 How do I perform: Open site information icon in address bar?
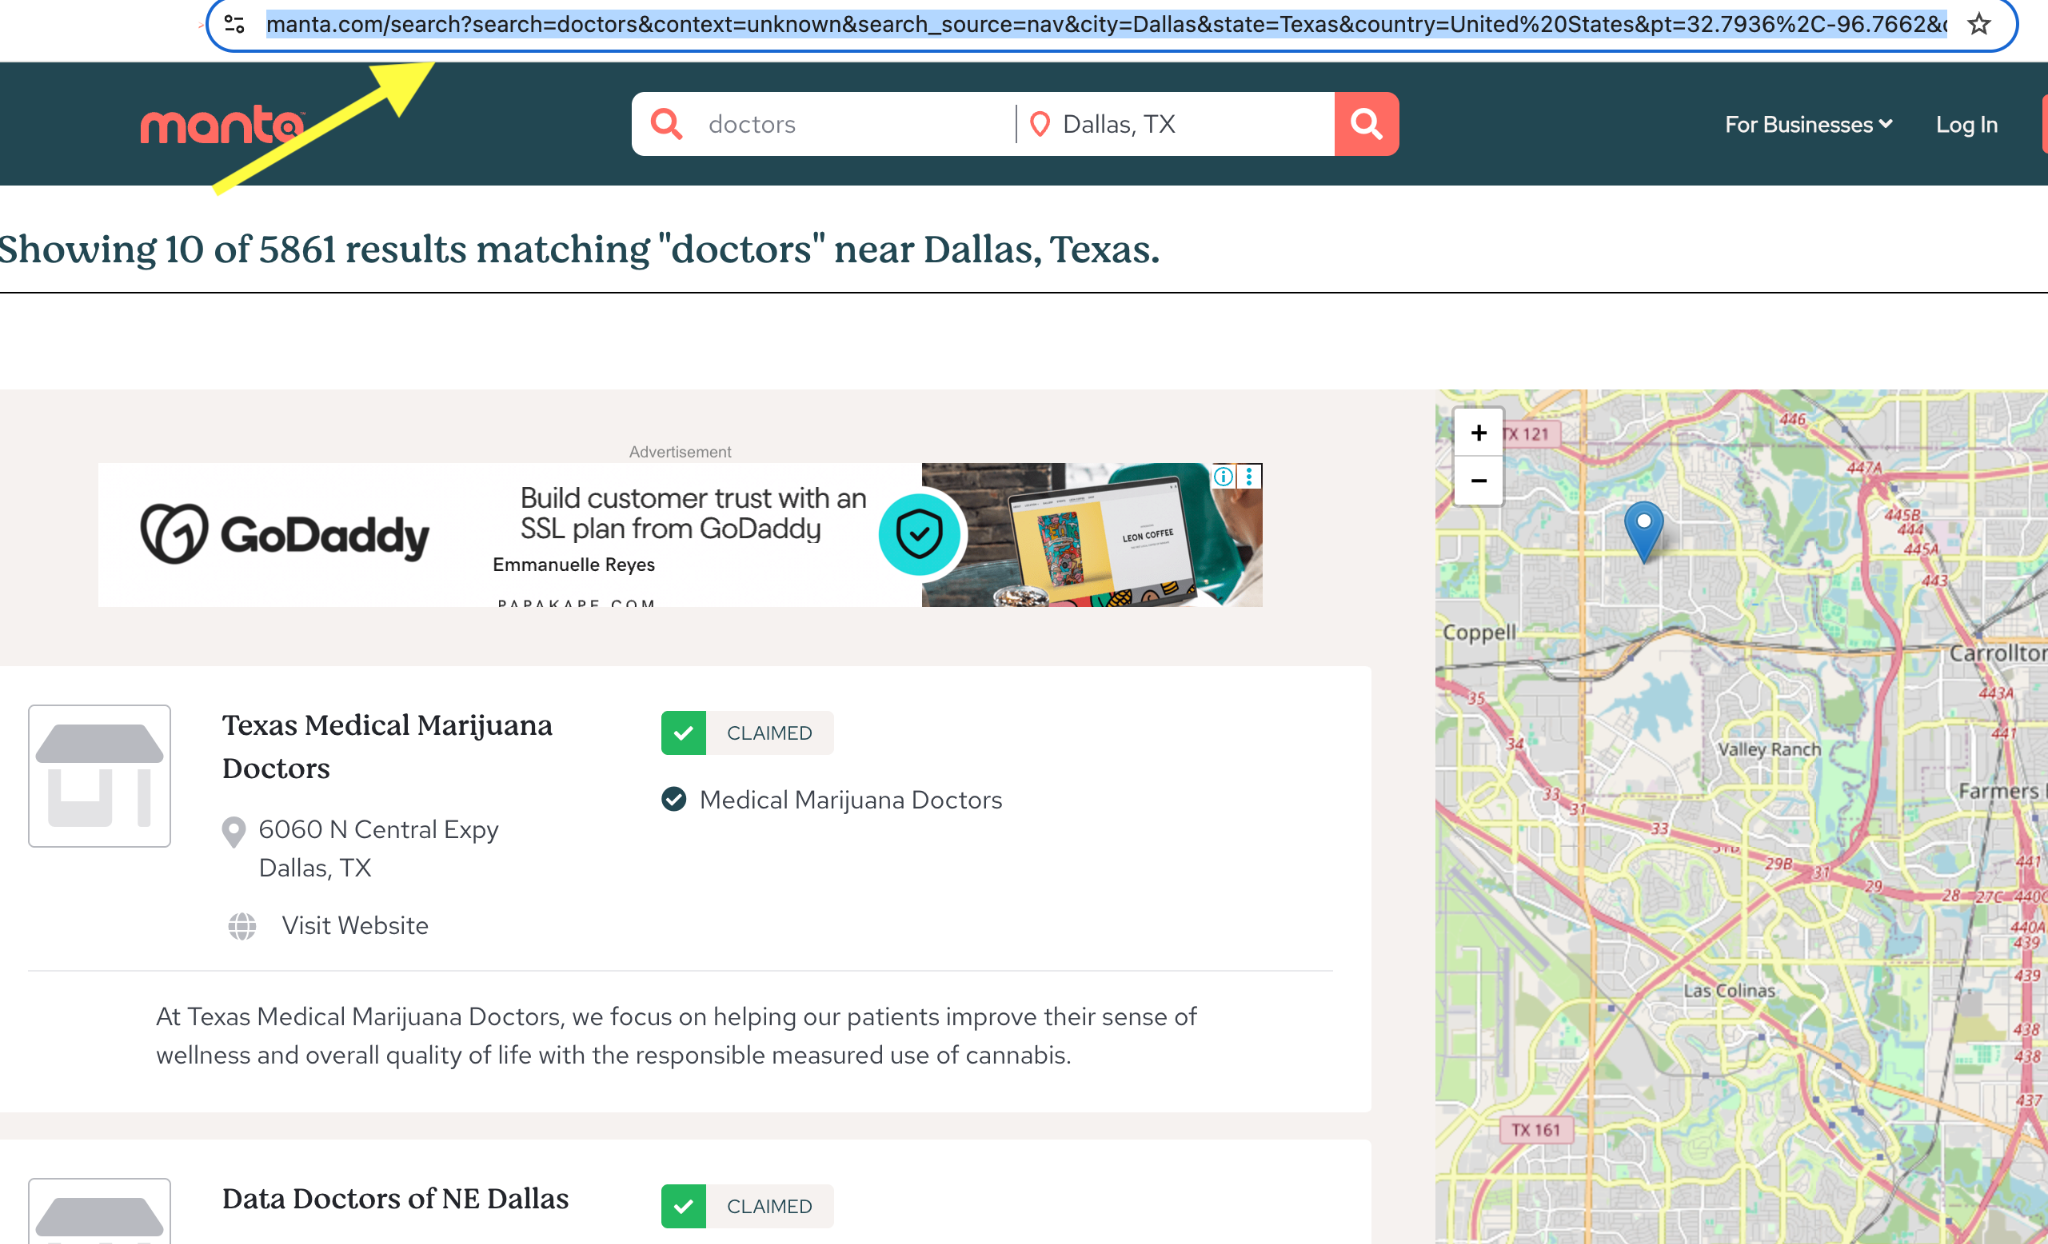[x=235, y=24]
